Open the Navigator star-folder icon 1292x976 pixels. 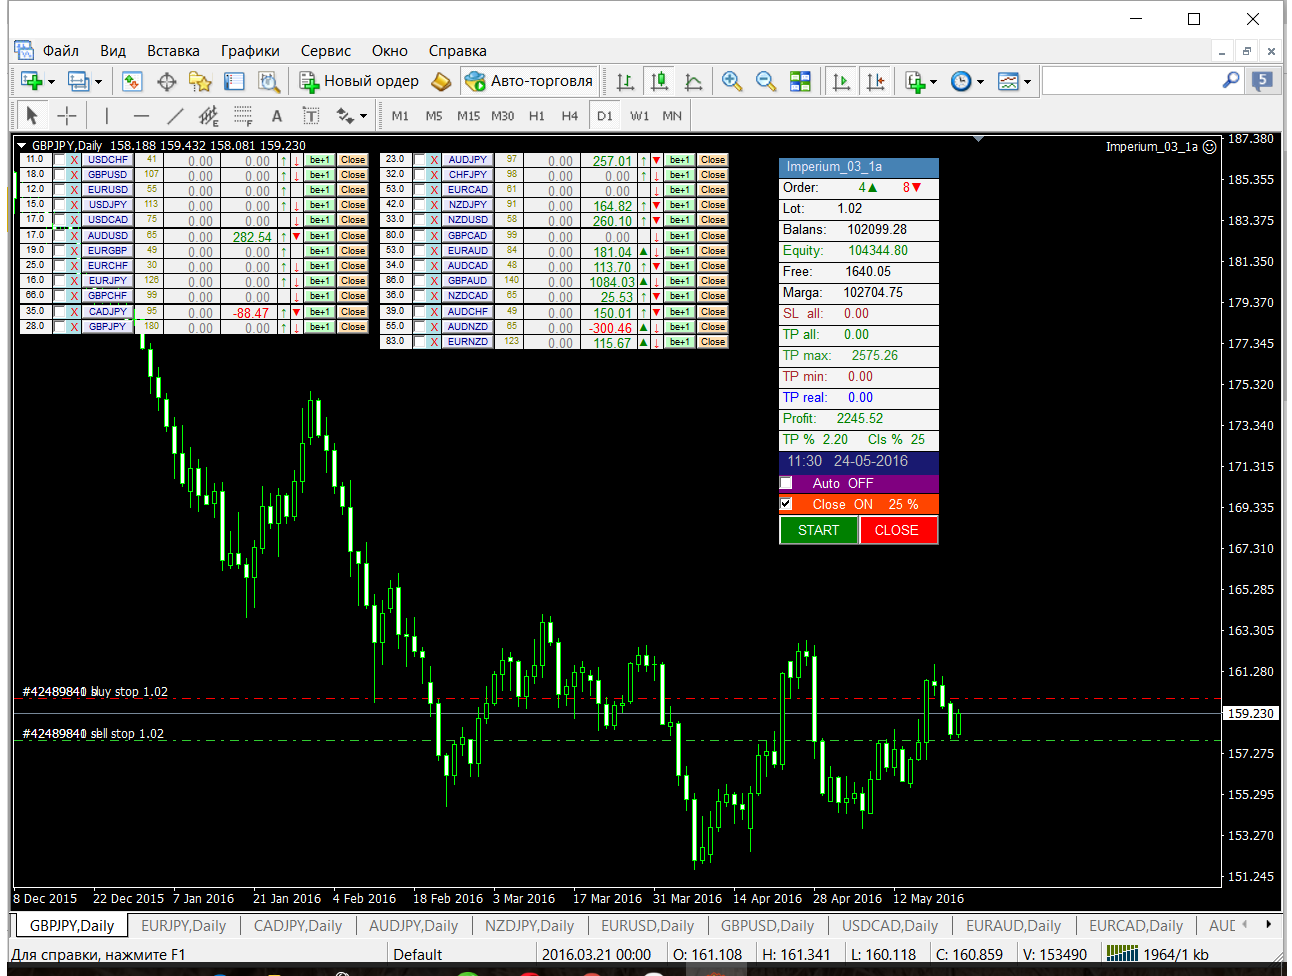coord(200,82)
